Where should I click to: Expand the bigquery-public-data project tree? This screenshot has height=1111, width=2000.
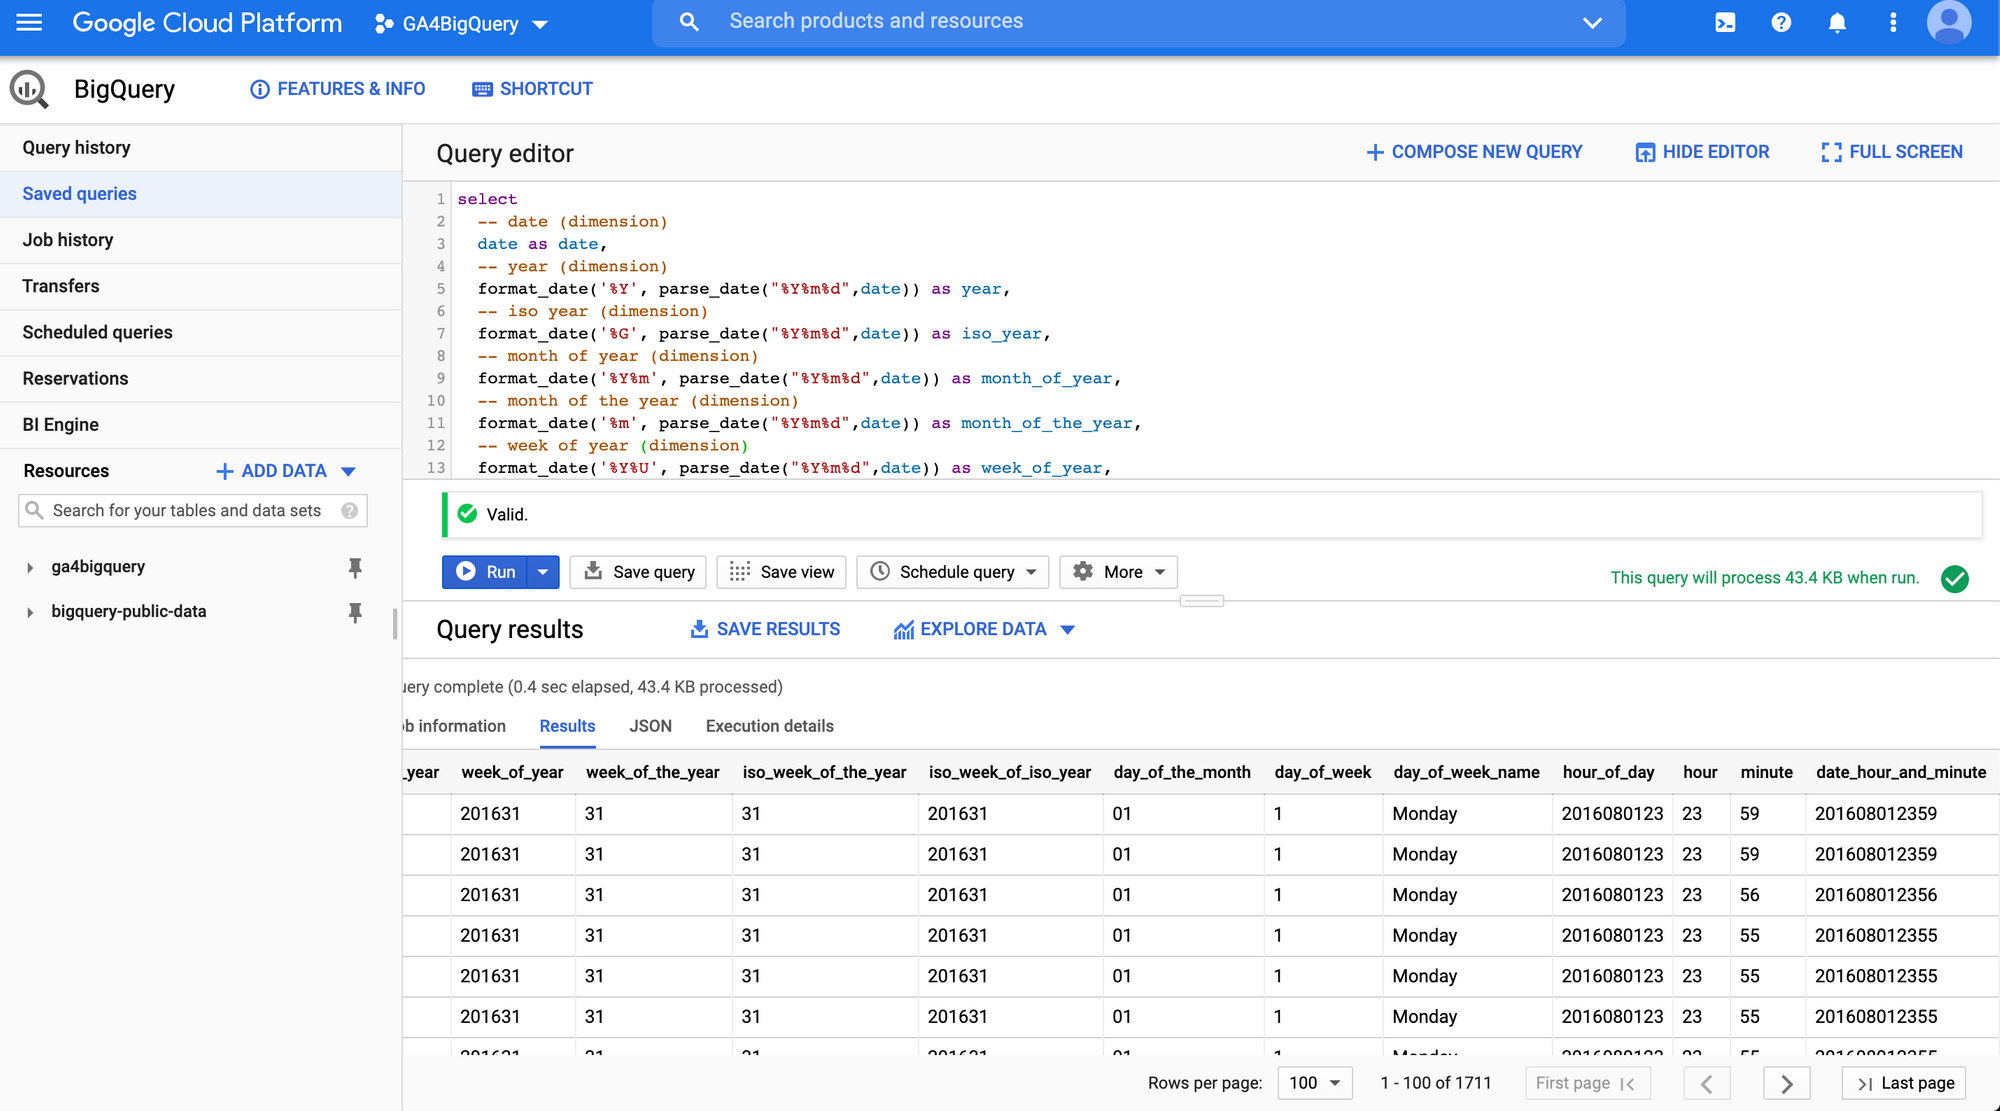(30, 612)
